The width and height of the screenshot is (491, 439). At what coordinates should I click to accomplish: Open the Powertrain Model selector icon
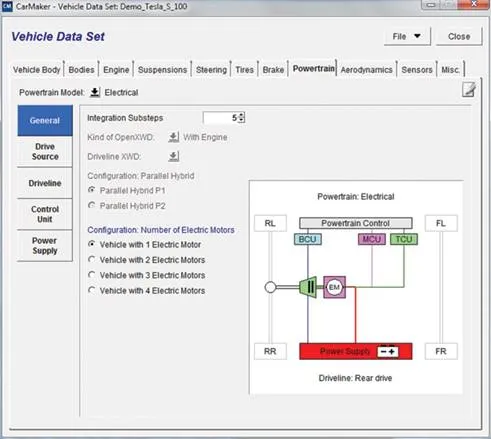pos(95,92)
